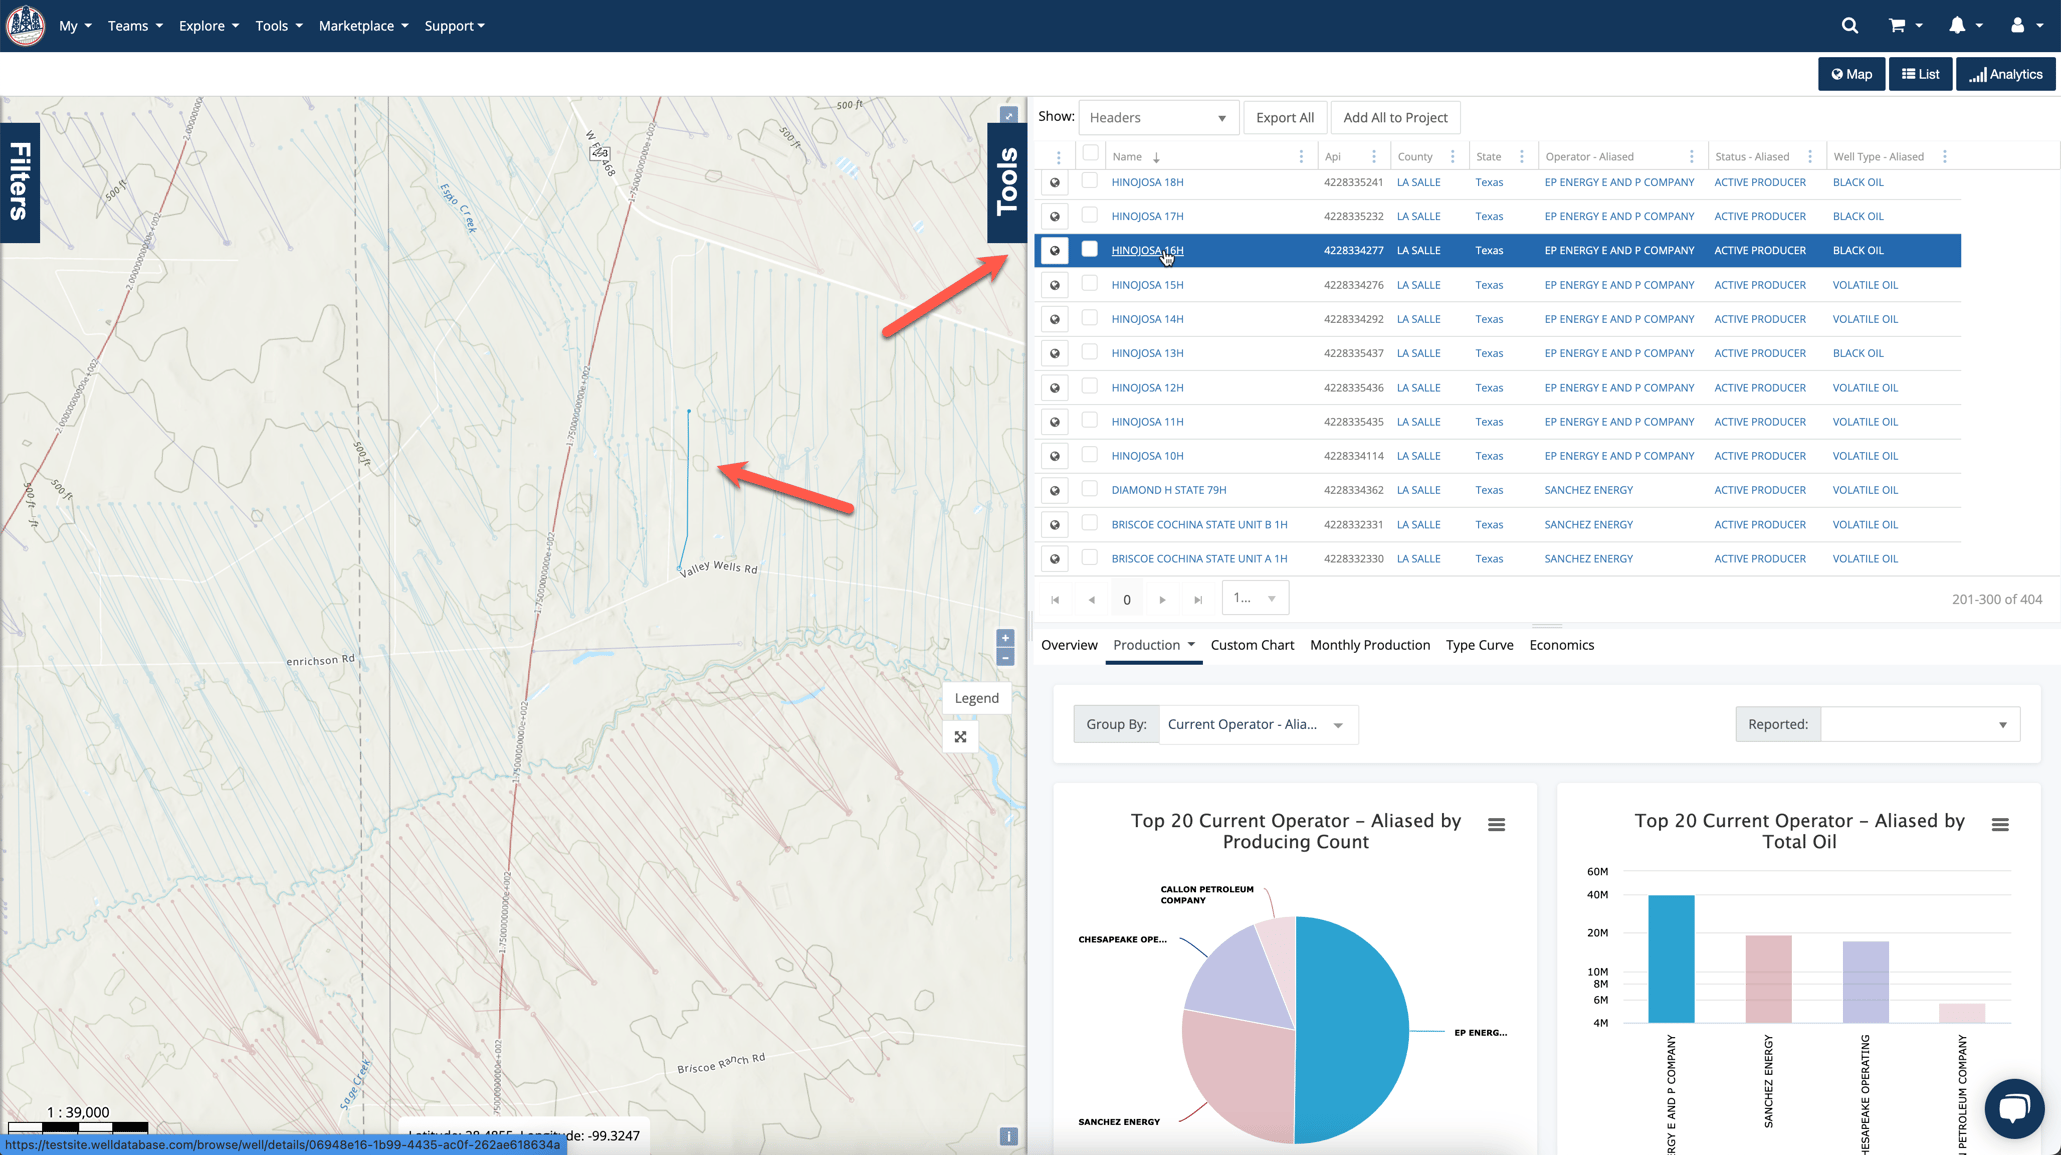The height and width of the screenshot is (1155, 2061).
Task: Open the Group By operator dropdown
Action: pyautogui.click(x=1258, y=724)
